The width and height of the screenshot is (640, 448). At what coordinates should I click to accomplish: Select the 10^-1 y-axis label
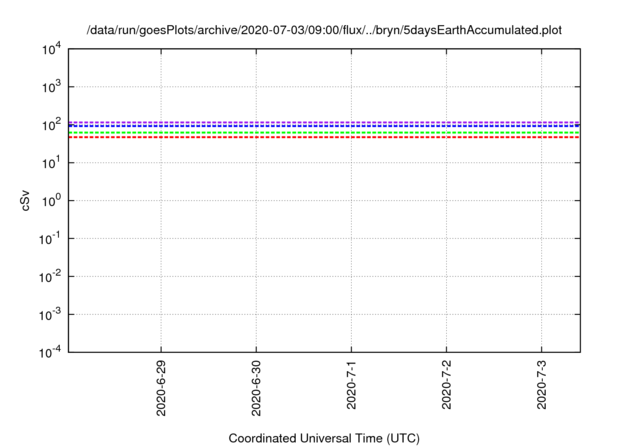pos(50,238)
